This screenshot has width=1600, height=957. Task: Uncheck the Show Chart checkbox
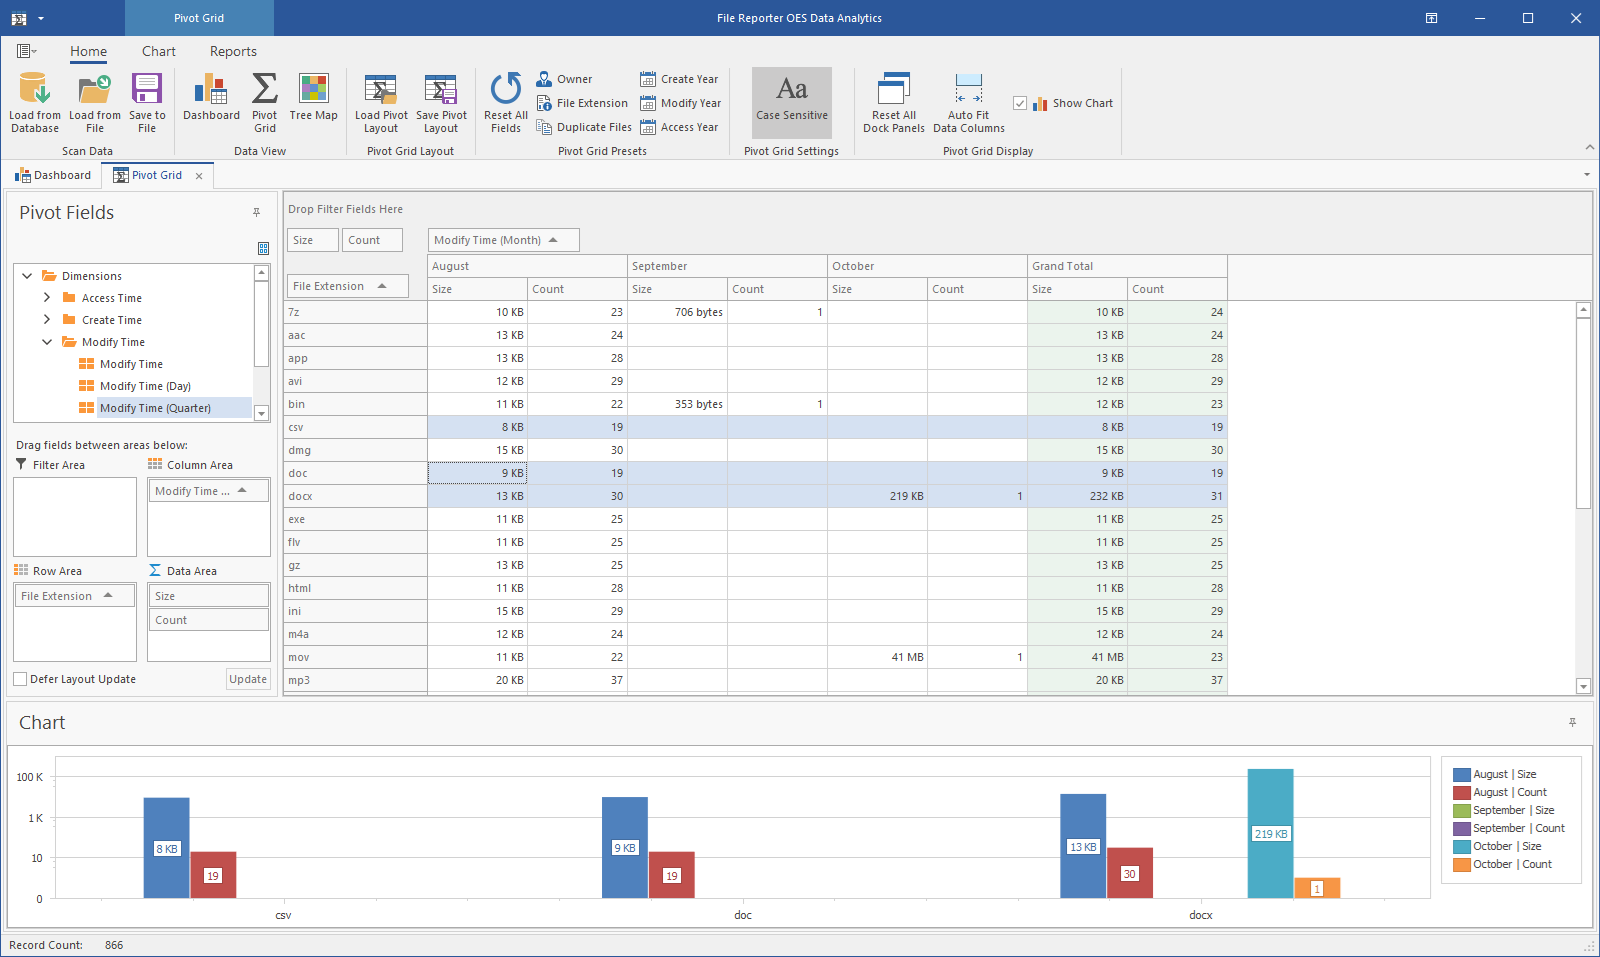click(x=1020, y=103)
